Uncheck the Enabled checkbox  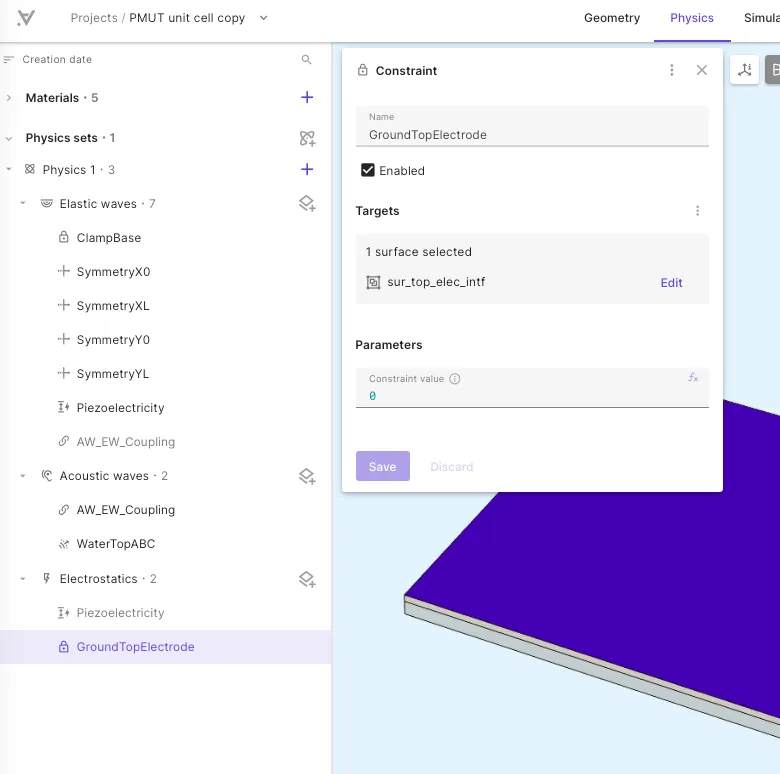[368, 170]
